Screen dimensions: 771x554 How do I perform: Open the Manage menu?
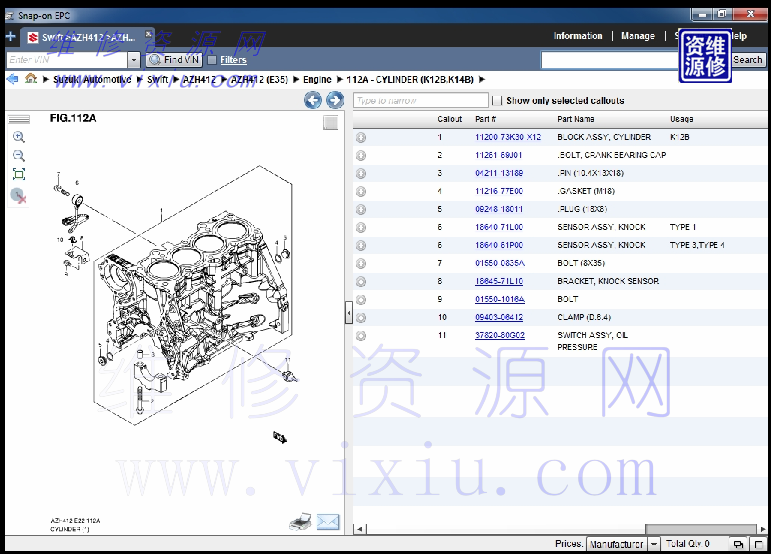[638, 36]
